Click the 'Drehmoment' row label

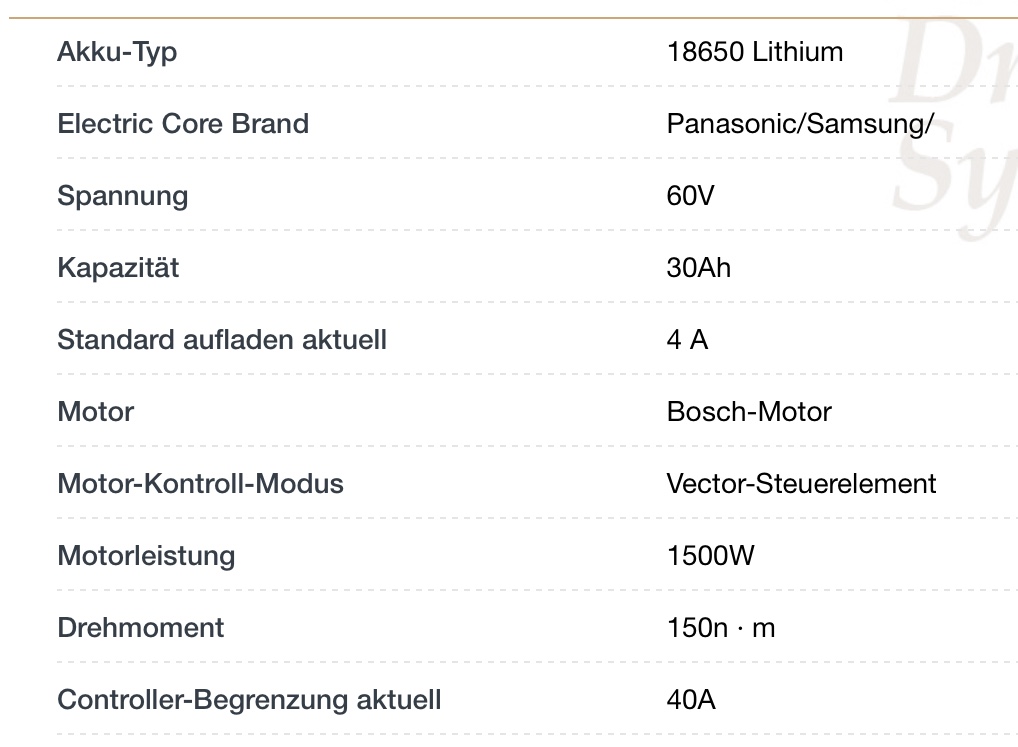140,628
